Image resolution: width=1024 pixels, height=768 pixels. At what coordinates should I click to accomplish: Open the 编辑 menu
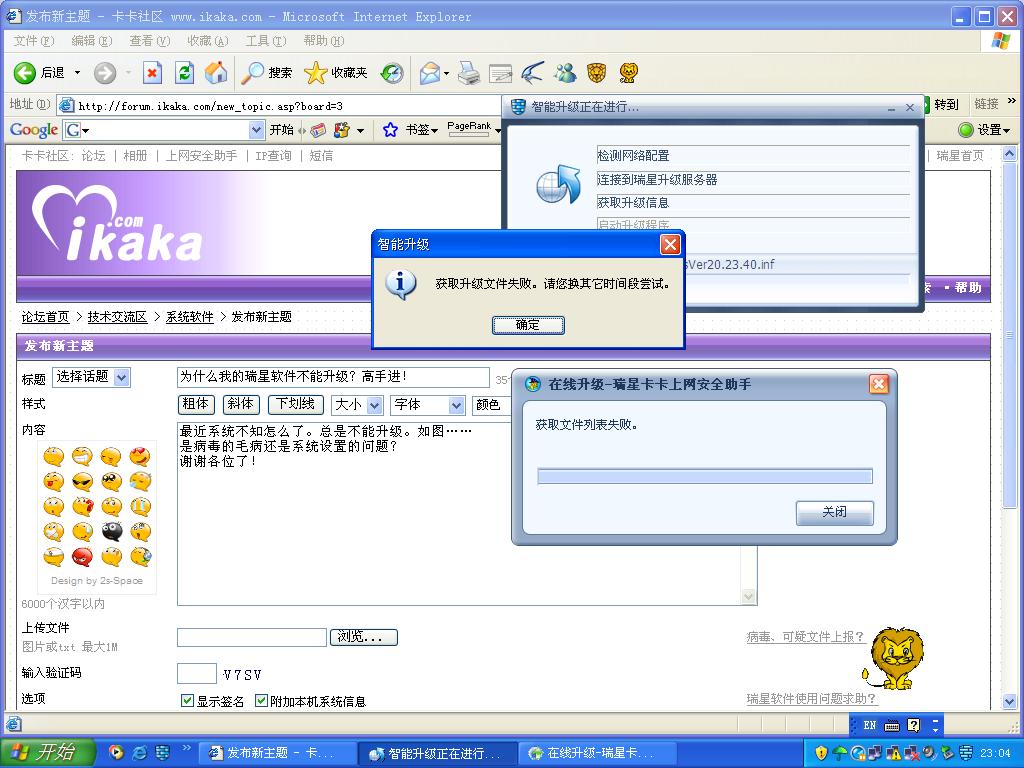[x=91, y=40]
